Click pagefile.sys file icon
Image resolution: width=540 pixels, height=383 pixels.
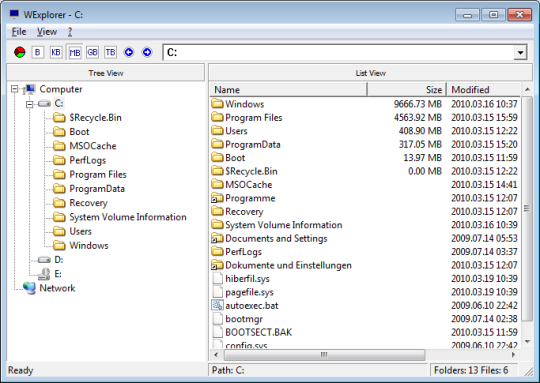(218, 292)
